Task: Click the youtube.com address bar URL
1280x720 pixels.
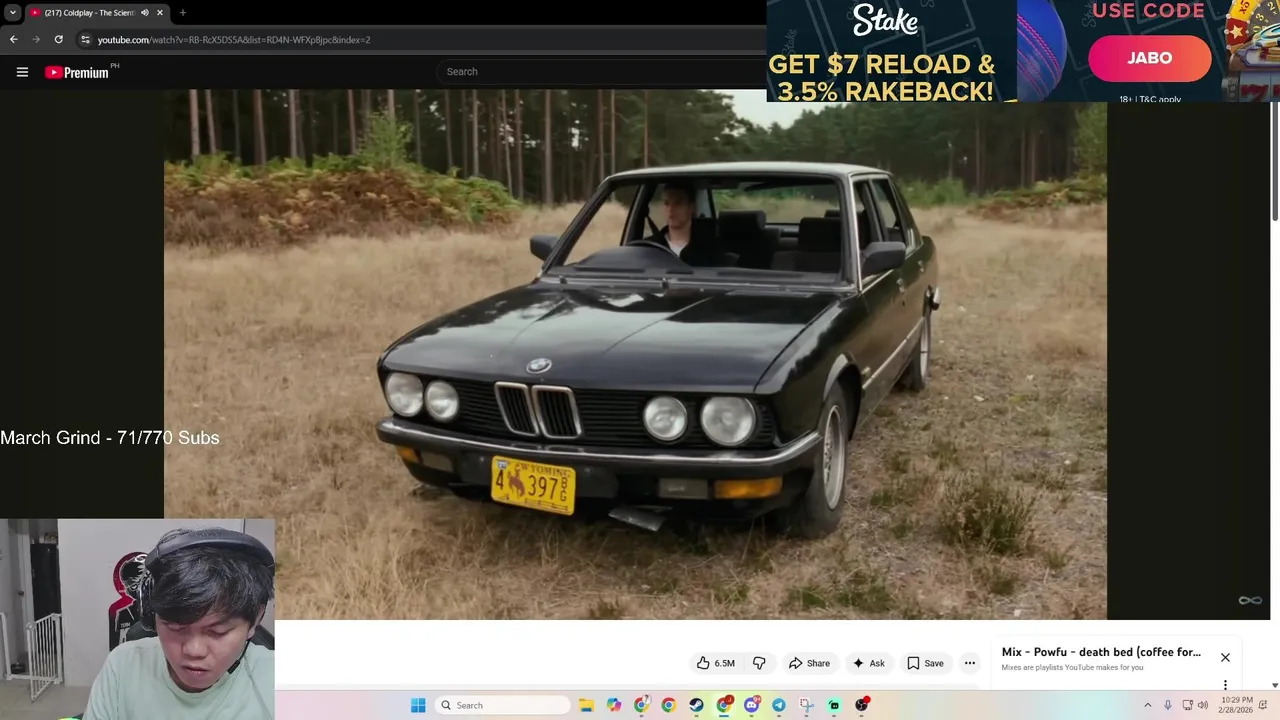Action: (234, 40)
